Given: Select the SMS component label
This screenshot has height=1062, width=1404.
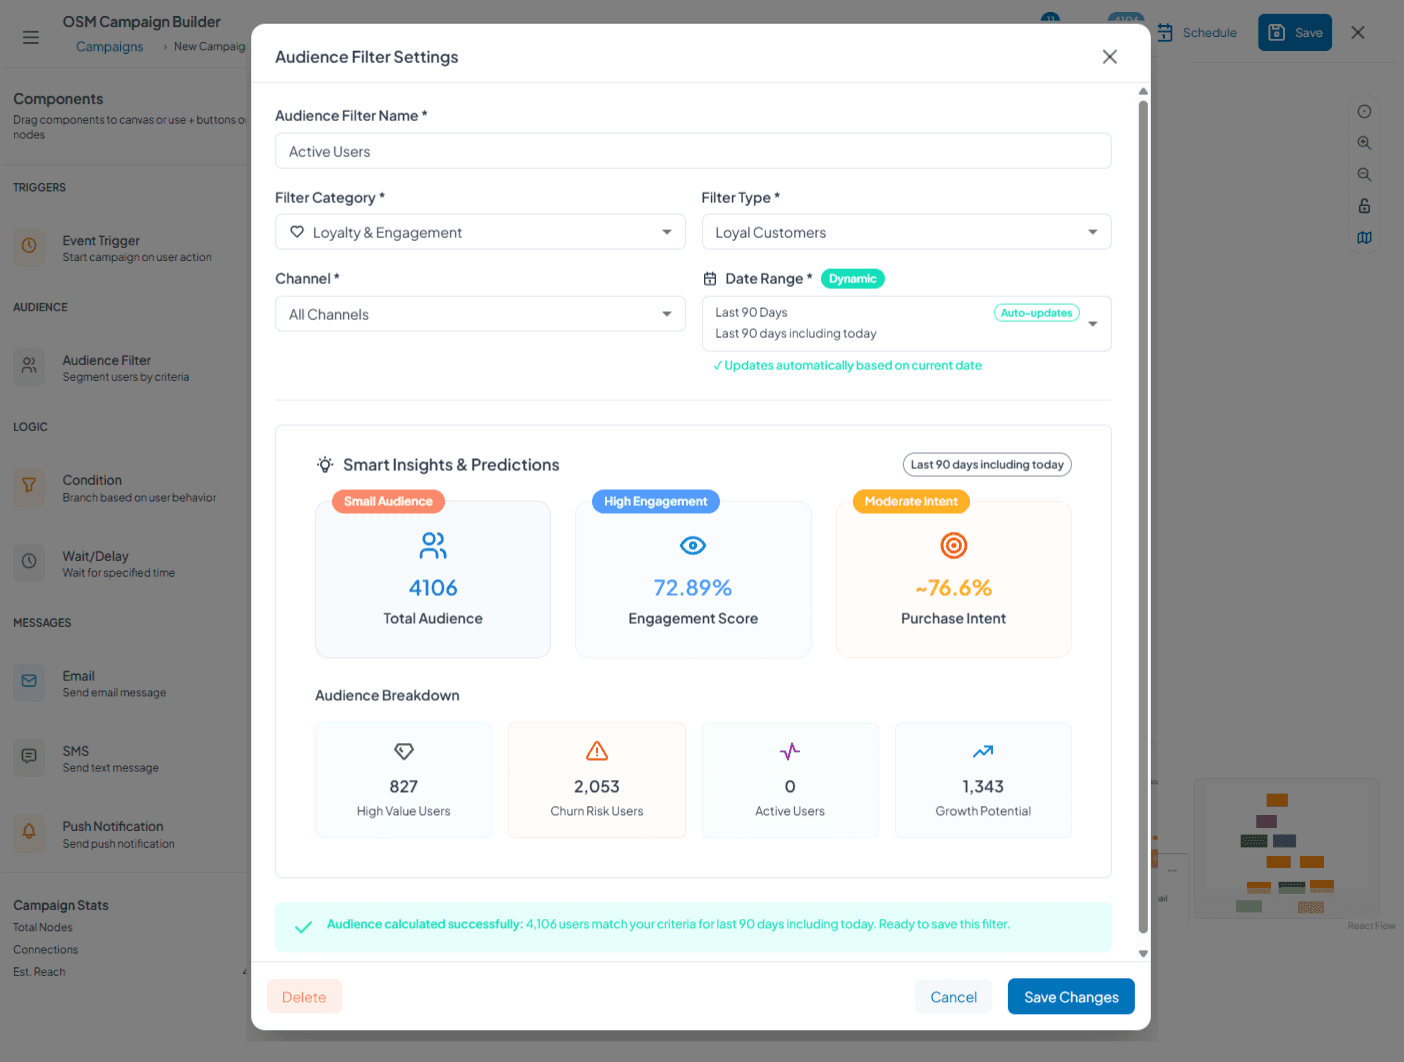Looking at the screenshot, I should pyautogui.click(x=76, y=752).
